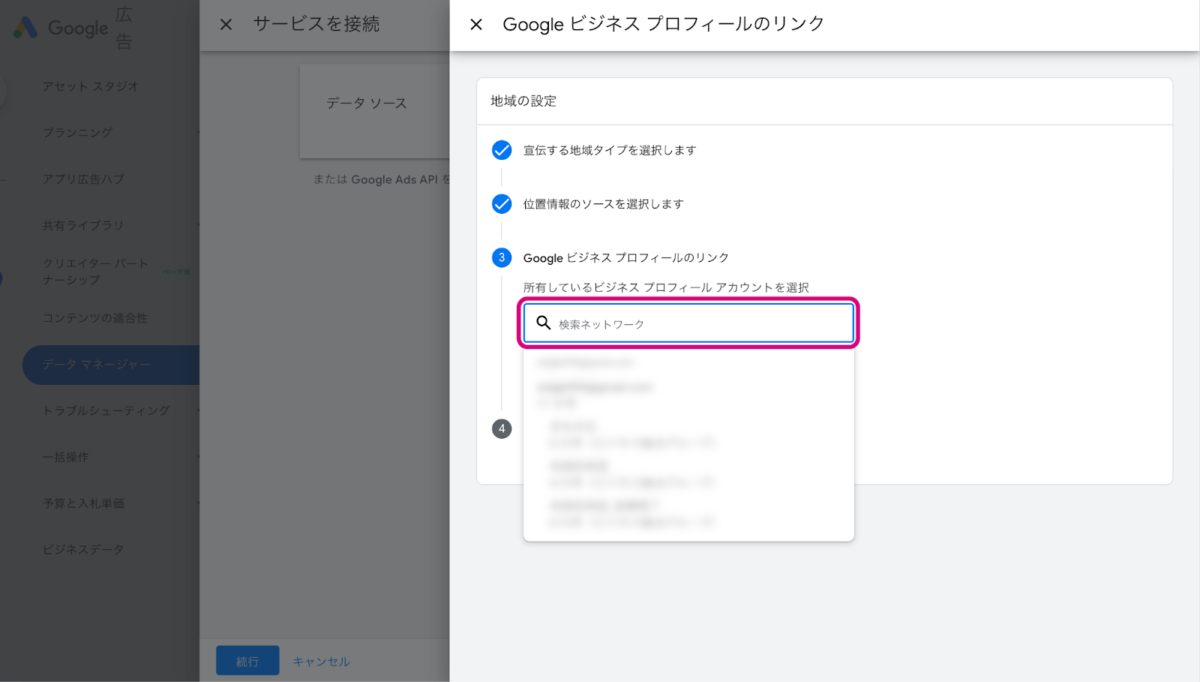Focus the 検索ネットワーク search input

pyautogui.click(x=700, y=324)
